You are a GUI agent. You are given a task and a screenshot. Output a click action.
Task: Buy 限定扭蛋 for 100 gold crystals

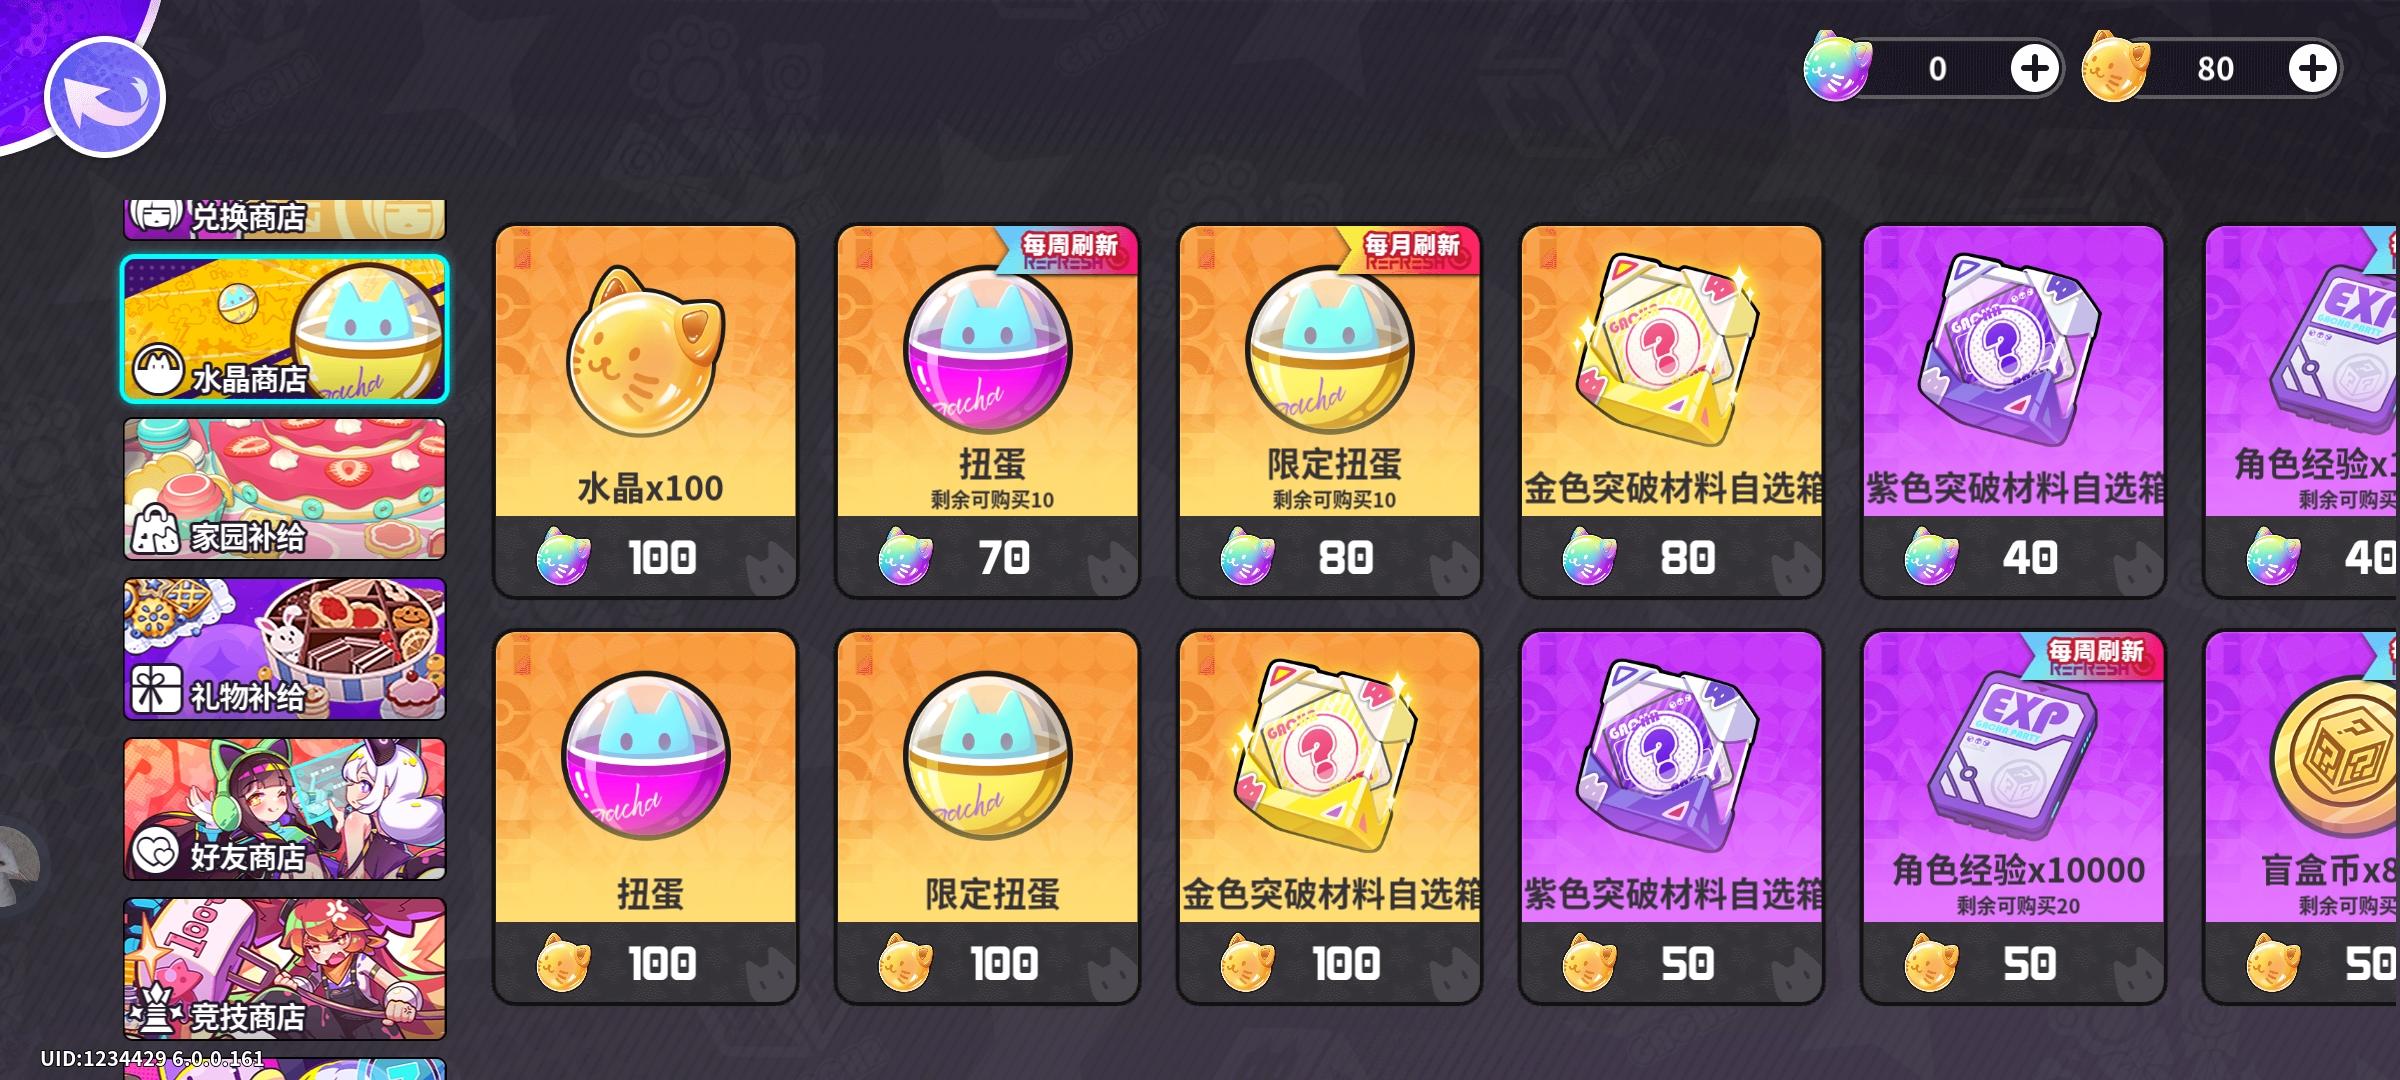tap(988, 817)
